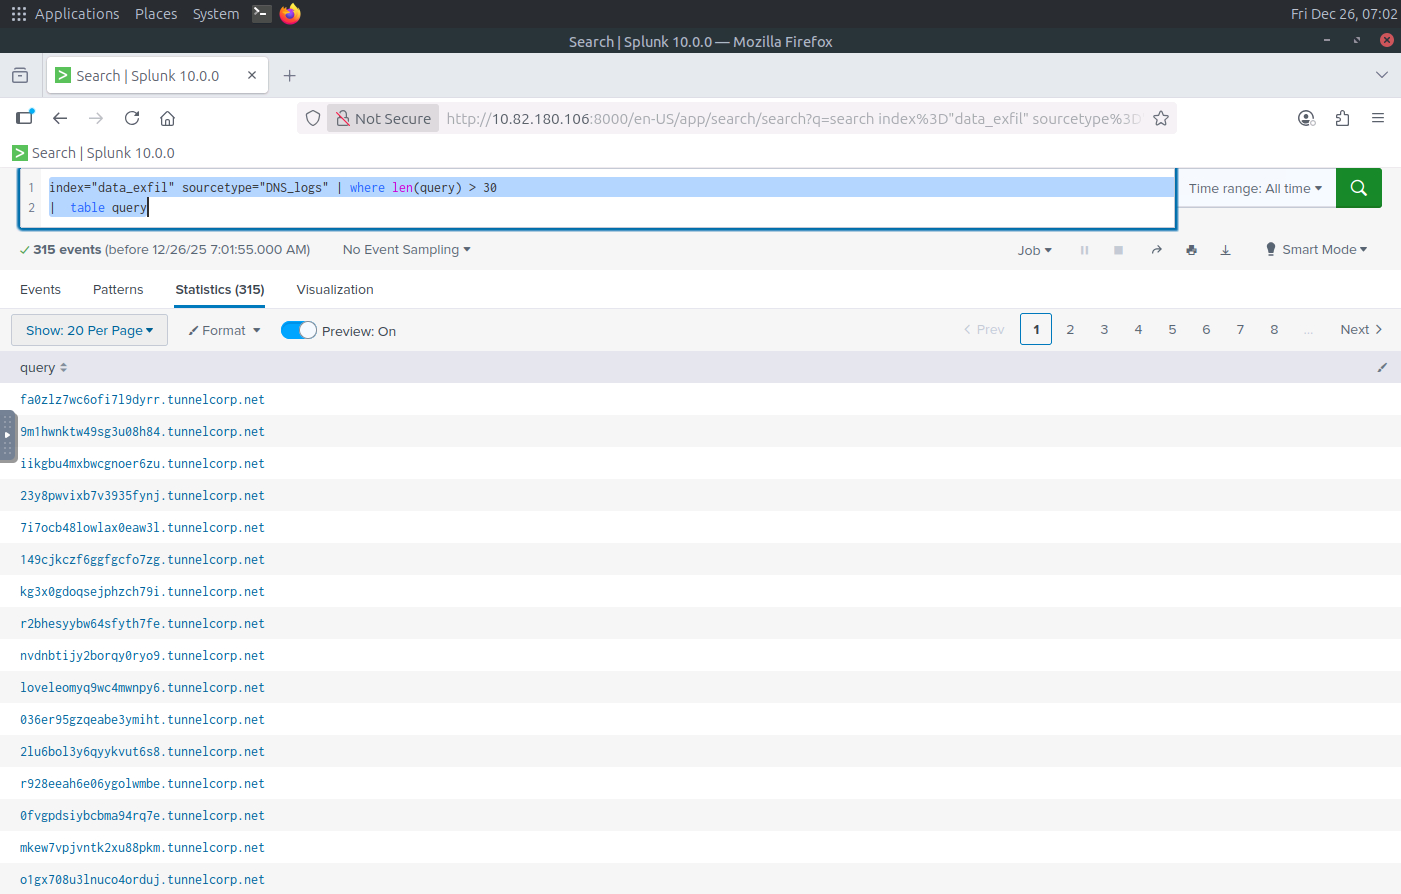Go to results page 2
Viewport: 1401px width, 894px height.
coord(1070,329)
